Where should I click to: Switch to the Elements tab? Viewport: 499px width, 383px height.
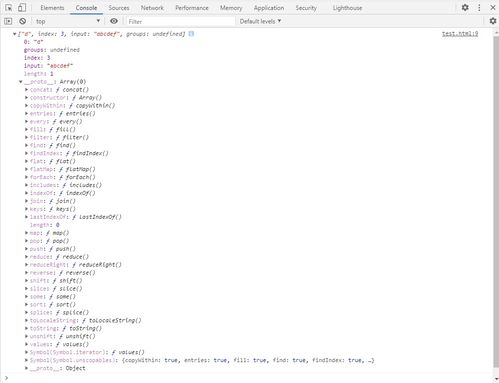click(52, 8)
